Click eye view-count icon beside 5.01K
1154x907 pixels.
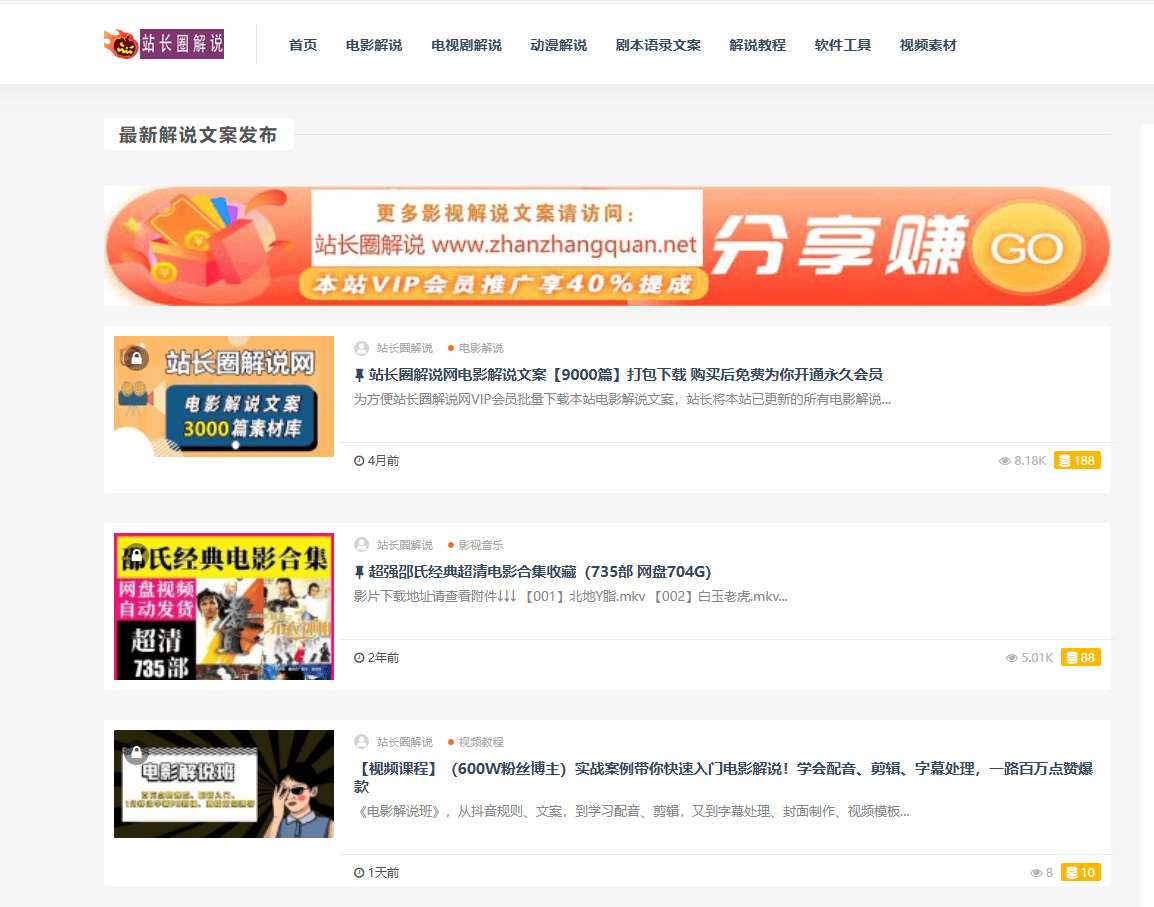[1011, 657]
